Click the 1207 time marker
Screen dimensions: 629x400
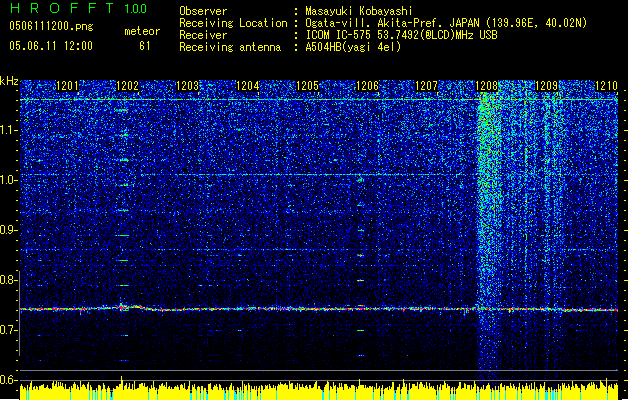click(x=426, y=86)
